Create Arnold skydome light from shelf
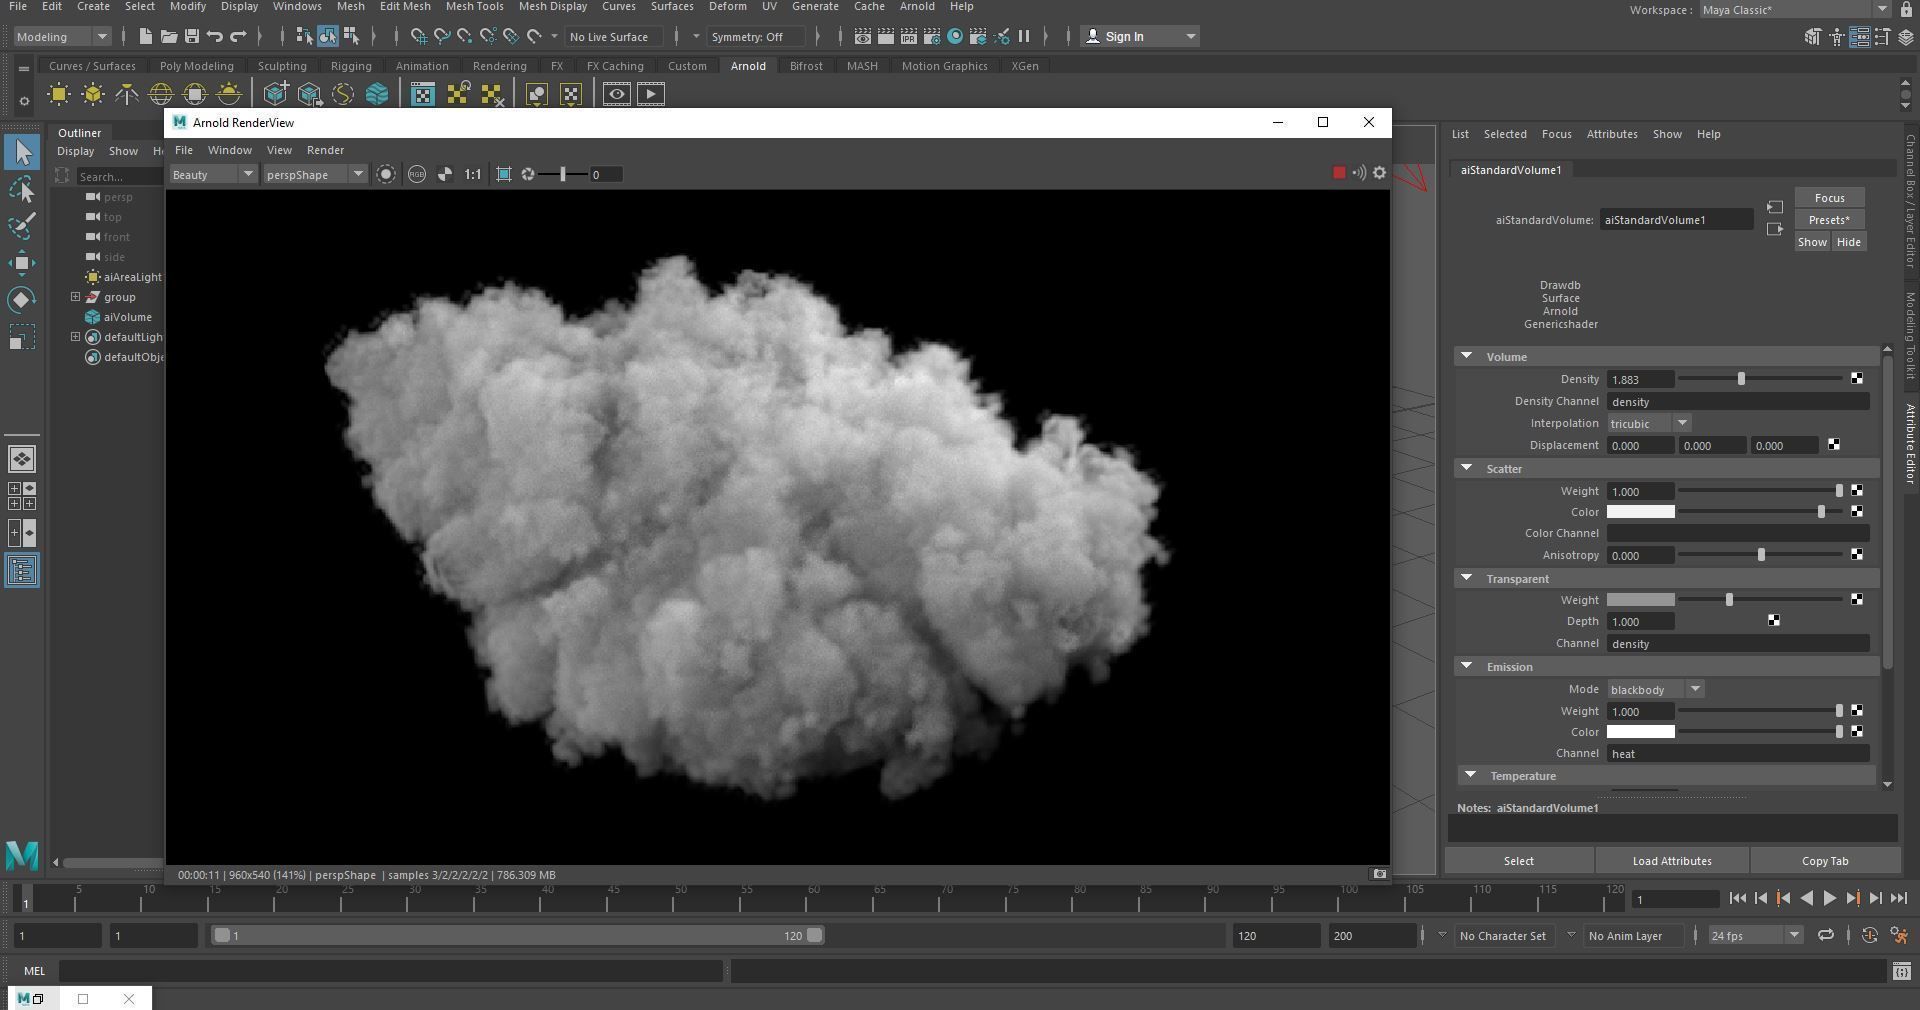The image size is (1920, 1010). [161, 94]
